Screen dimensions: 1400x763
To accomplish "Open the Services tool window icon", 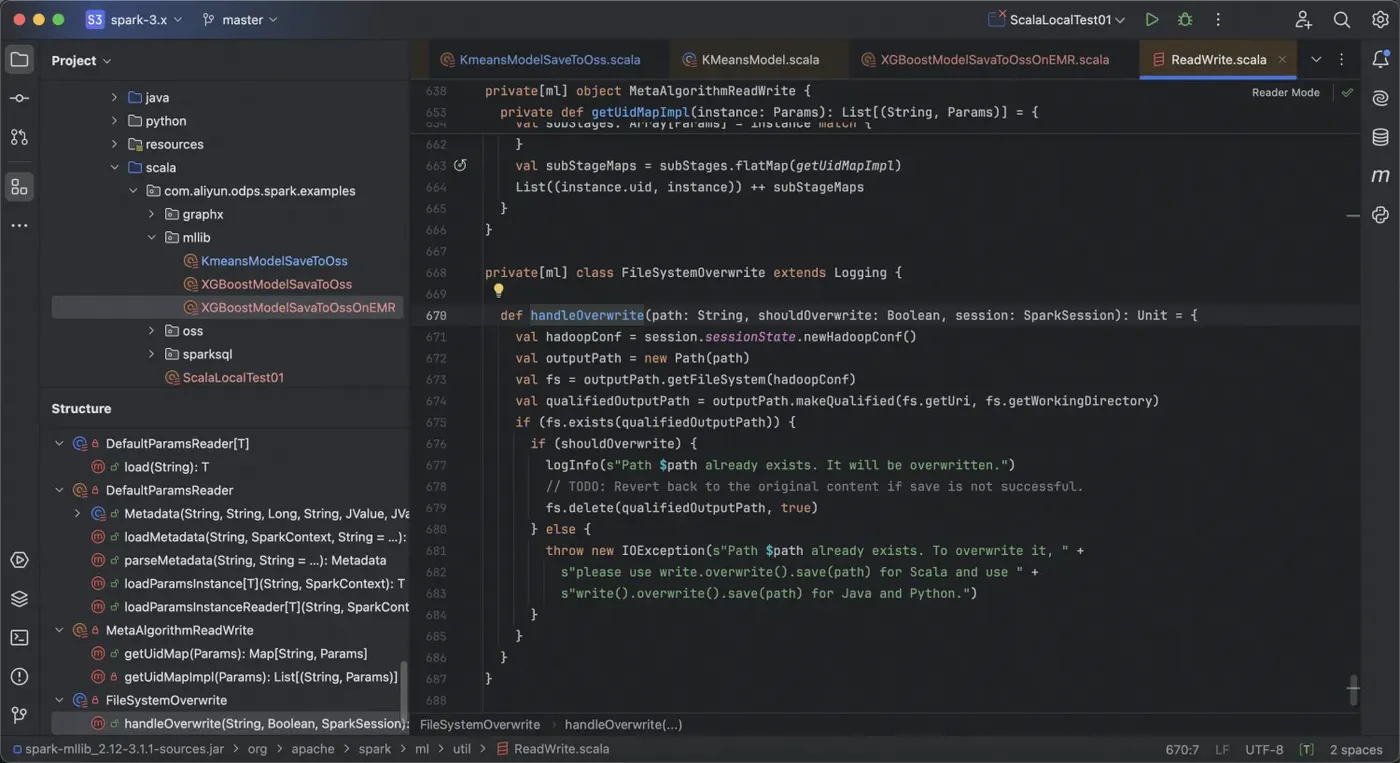I will [x=19, y=560].
